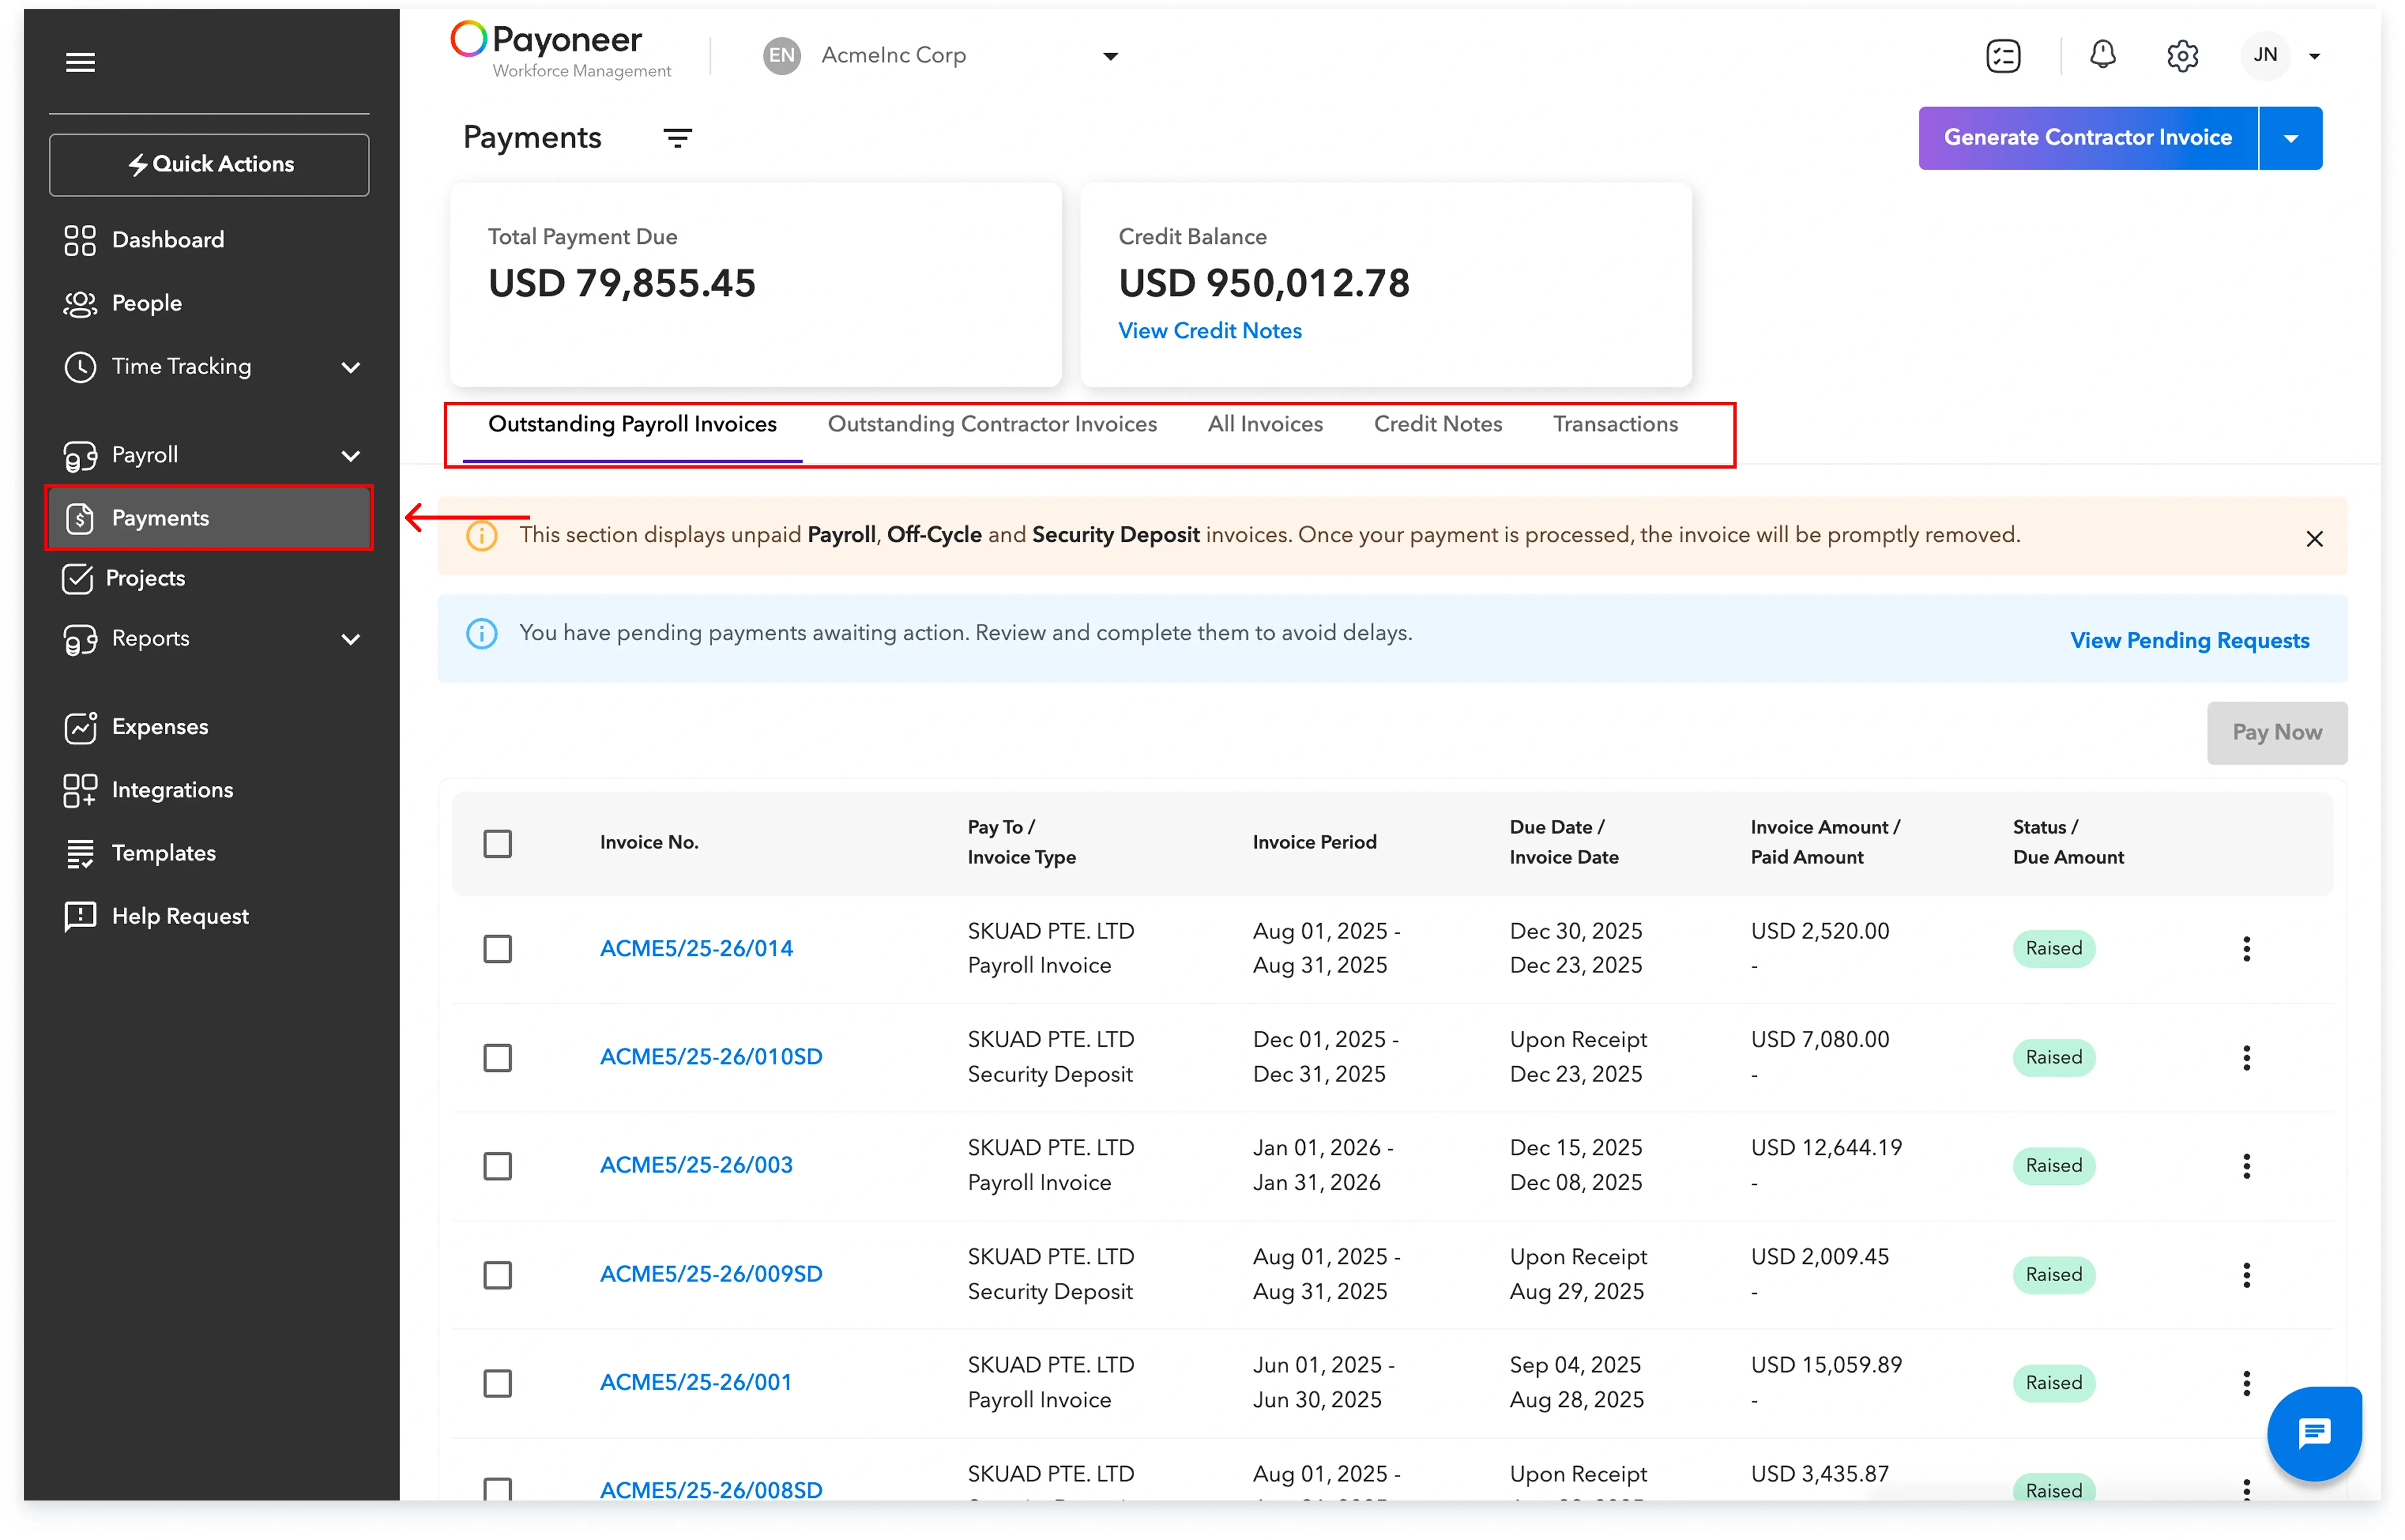Screen dimensions: 2405x1540
Task: Open the notifications bell
Action: click(2103, 55)
